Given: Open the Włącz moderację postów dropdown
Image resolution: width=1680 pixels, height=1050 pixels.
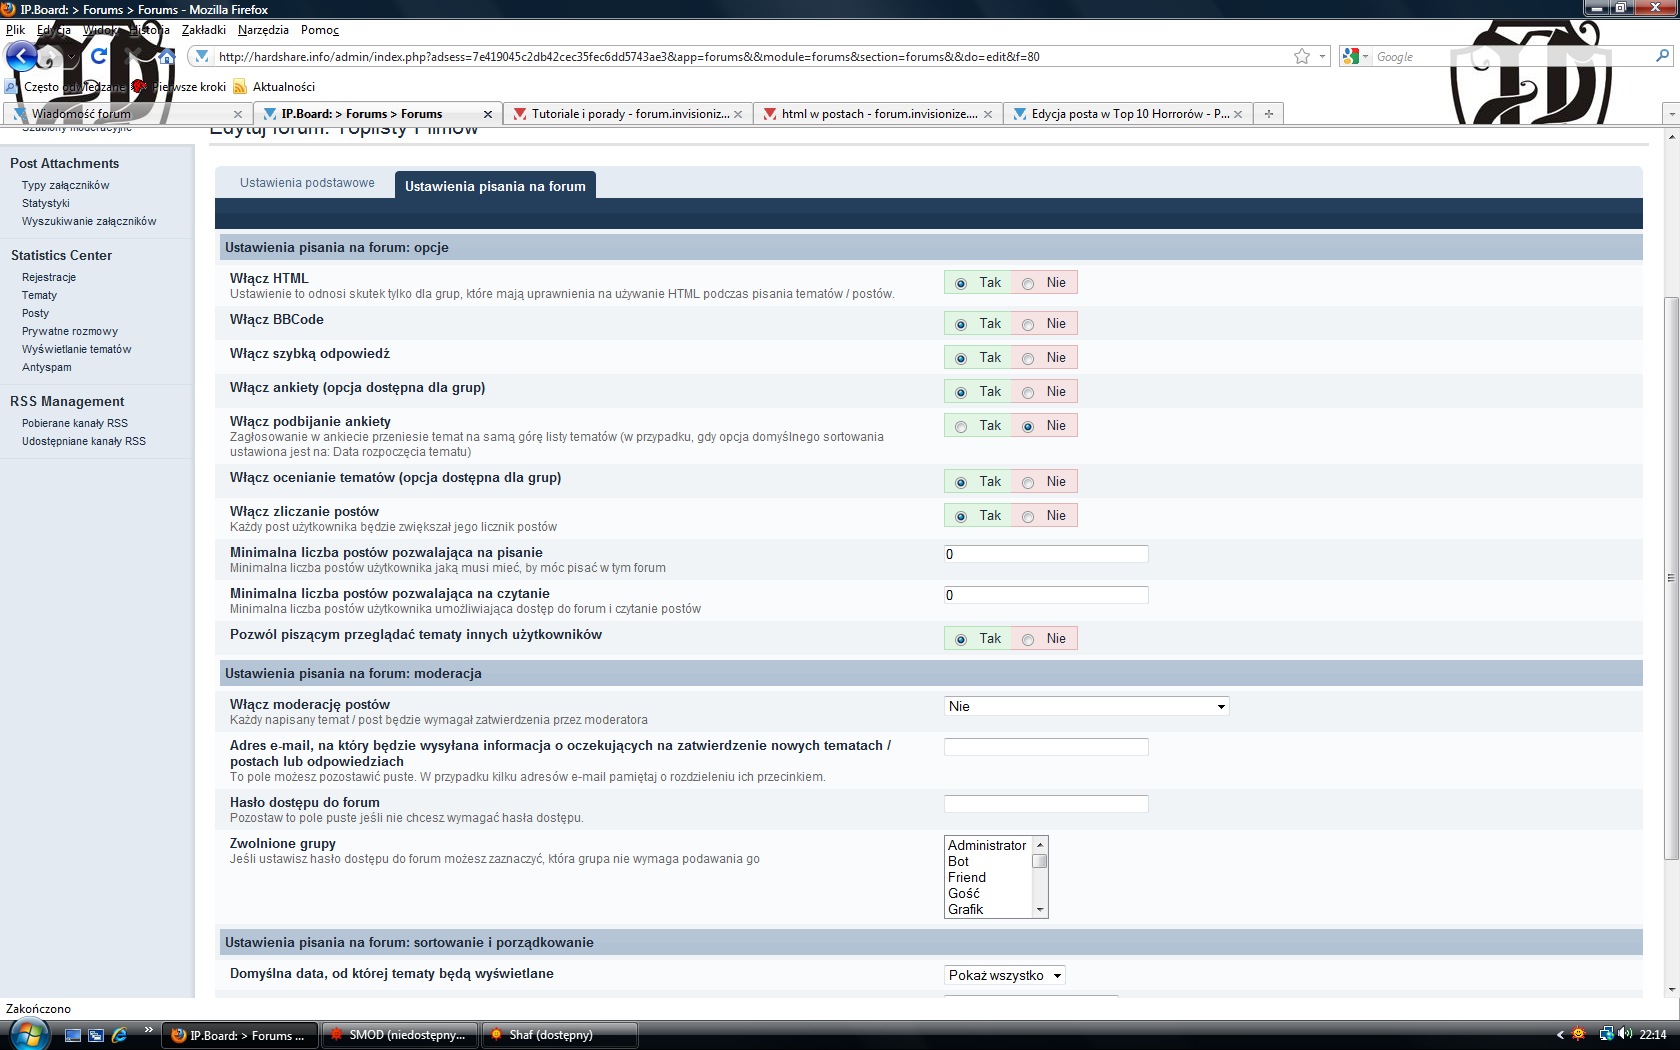Looking at the screenshot, I should point(1086,707).
